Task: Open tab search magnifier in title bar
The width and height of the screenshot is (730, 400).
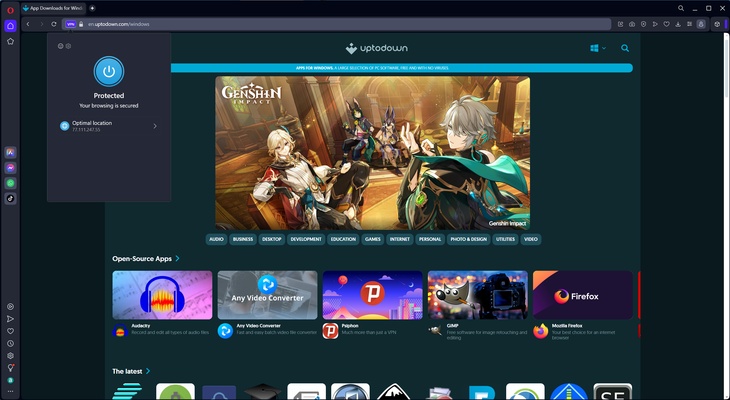Action: (x=681, y=8)
